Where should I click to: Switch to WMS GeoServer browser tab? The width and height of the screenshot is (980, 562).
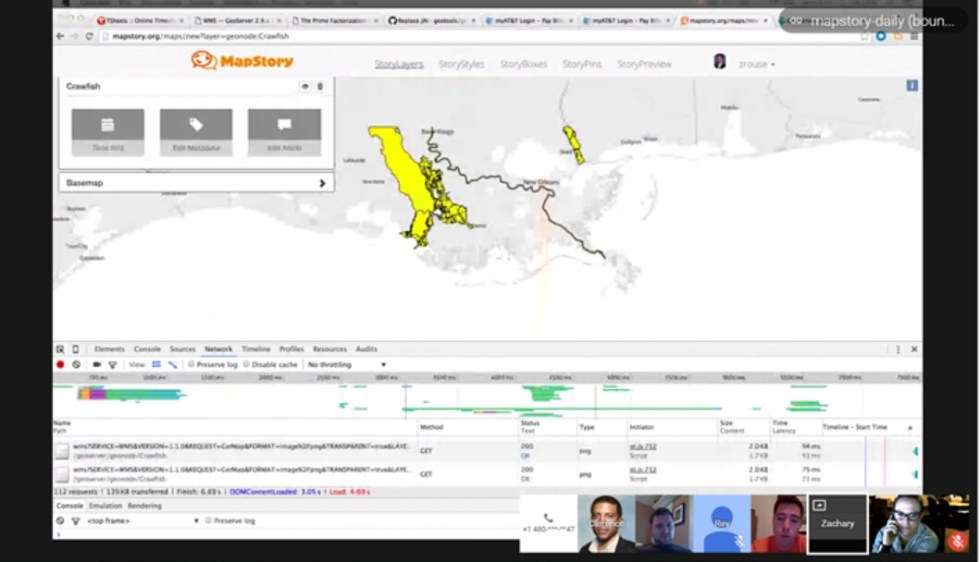click(x=238, y=21)
